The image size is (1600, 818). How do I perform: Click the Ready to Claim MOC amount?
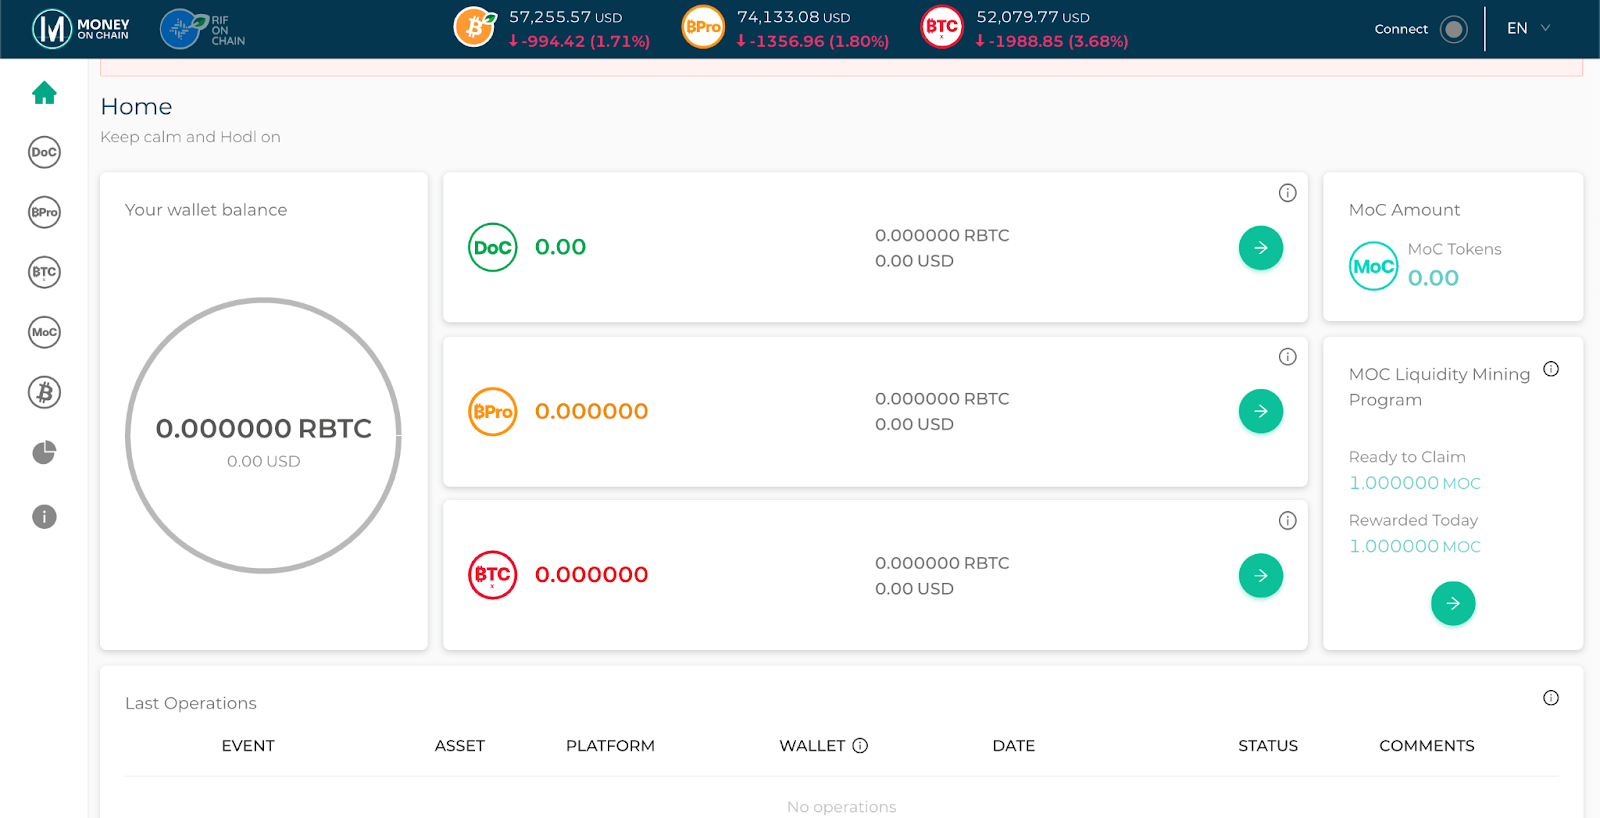[1415, 483]
